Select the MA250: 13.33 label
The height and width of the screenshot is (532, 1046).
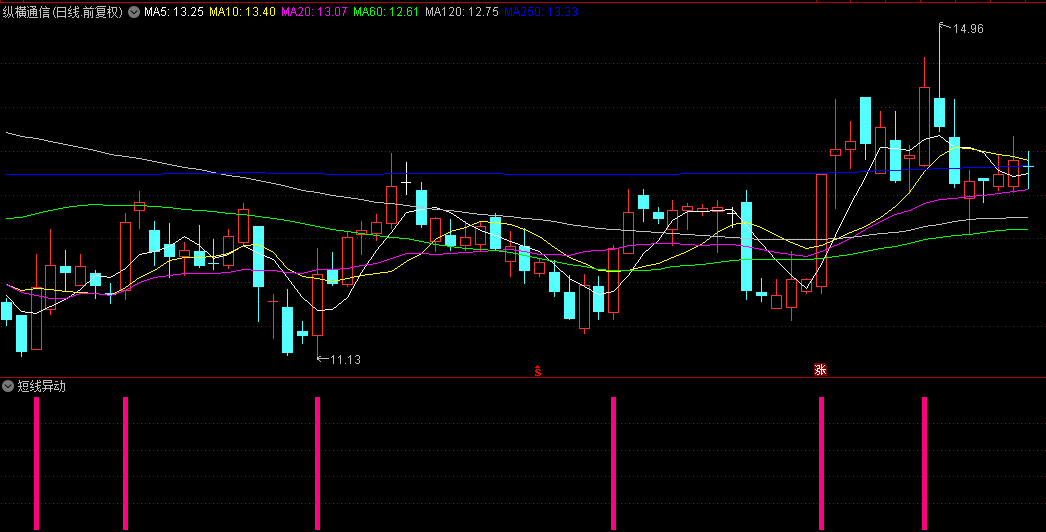pos(541,12)
